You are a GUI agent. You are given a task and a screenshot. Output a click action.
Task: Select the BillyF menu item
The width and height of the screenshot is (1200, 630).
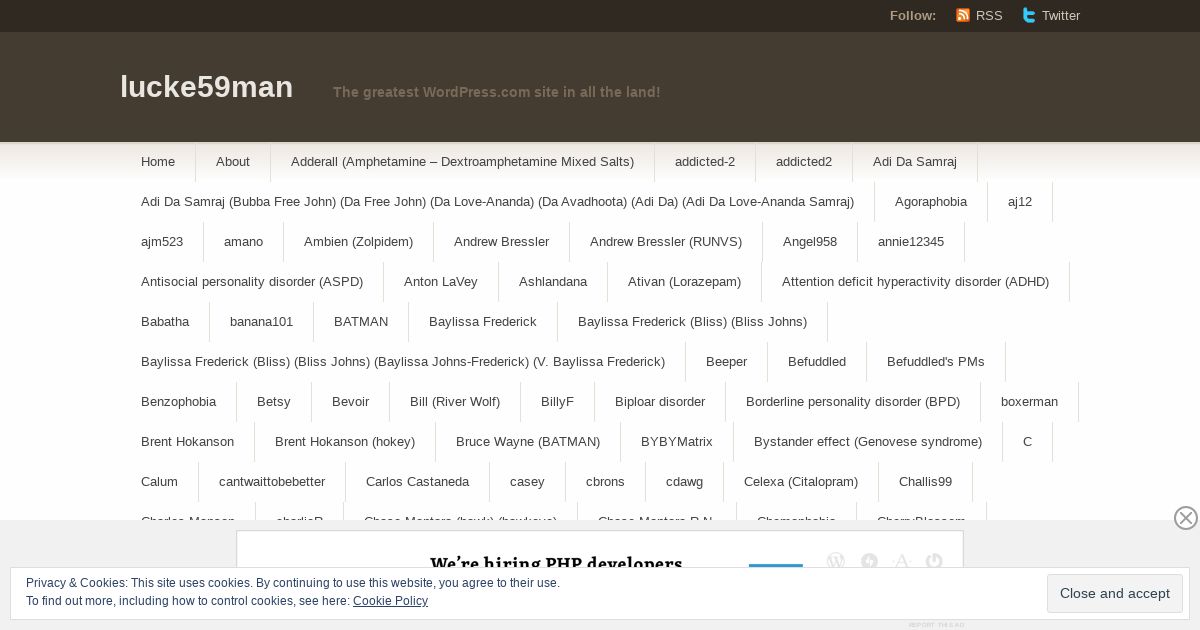557,401
